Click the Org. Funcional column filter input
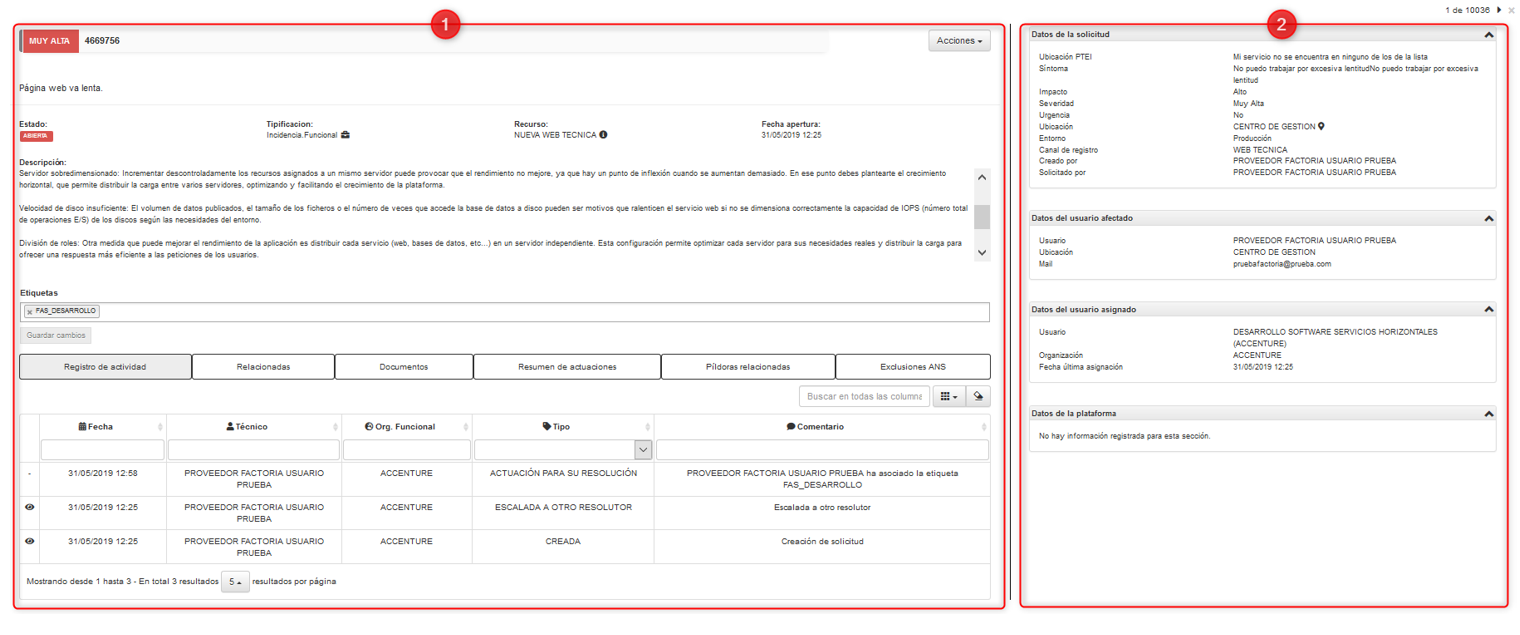 coord(407,450)
